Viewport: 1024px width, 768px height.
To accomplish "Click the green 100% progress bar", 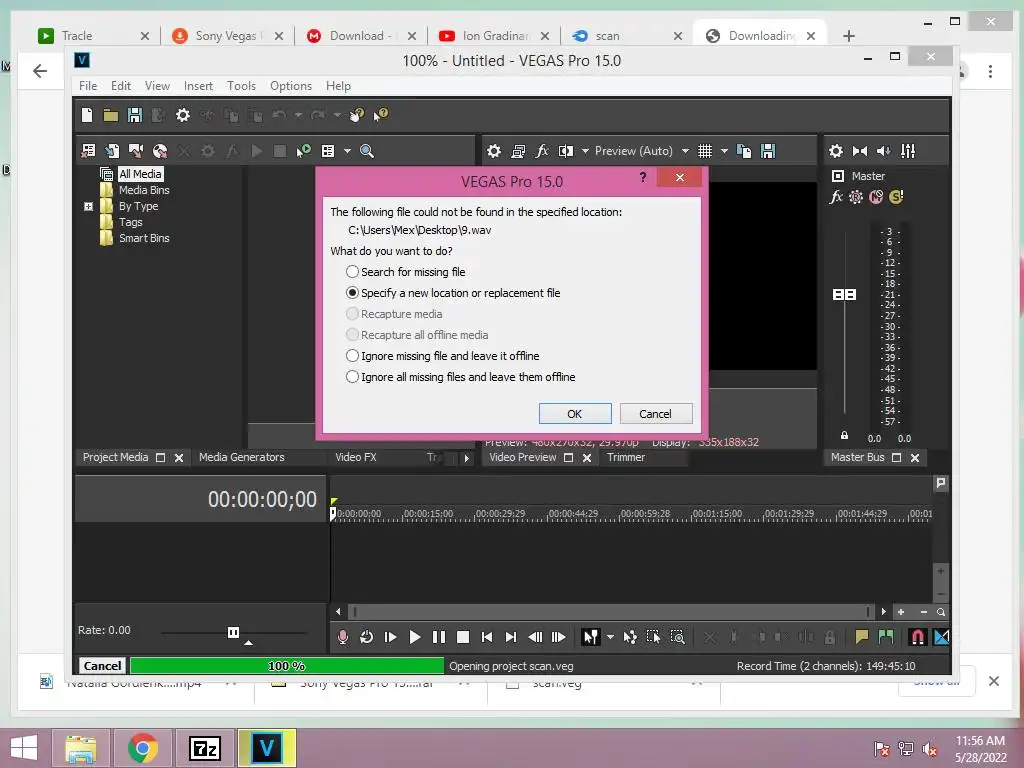I will coord(287,665).
